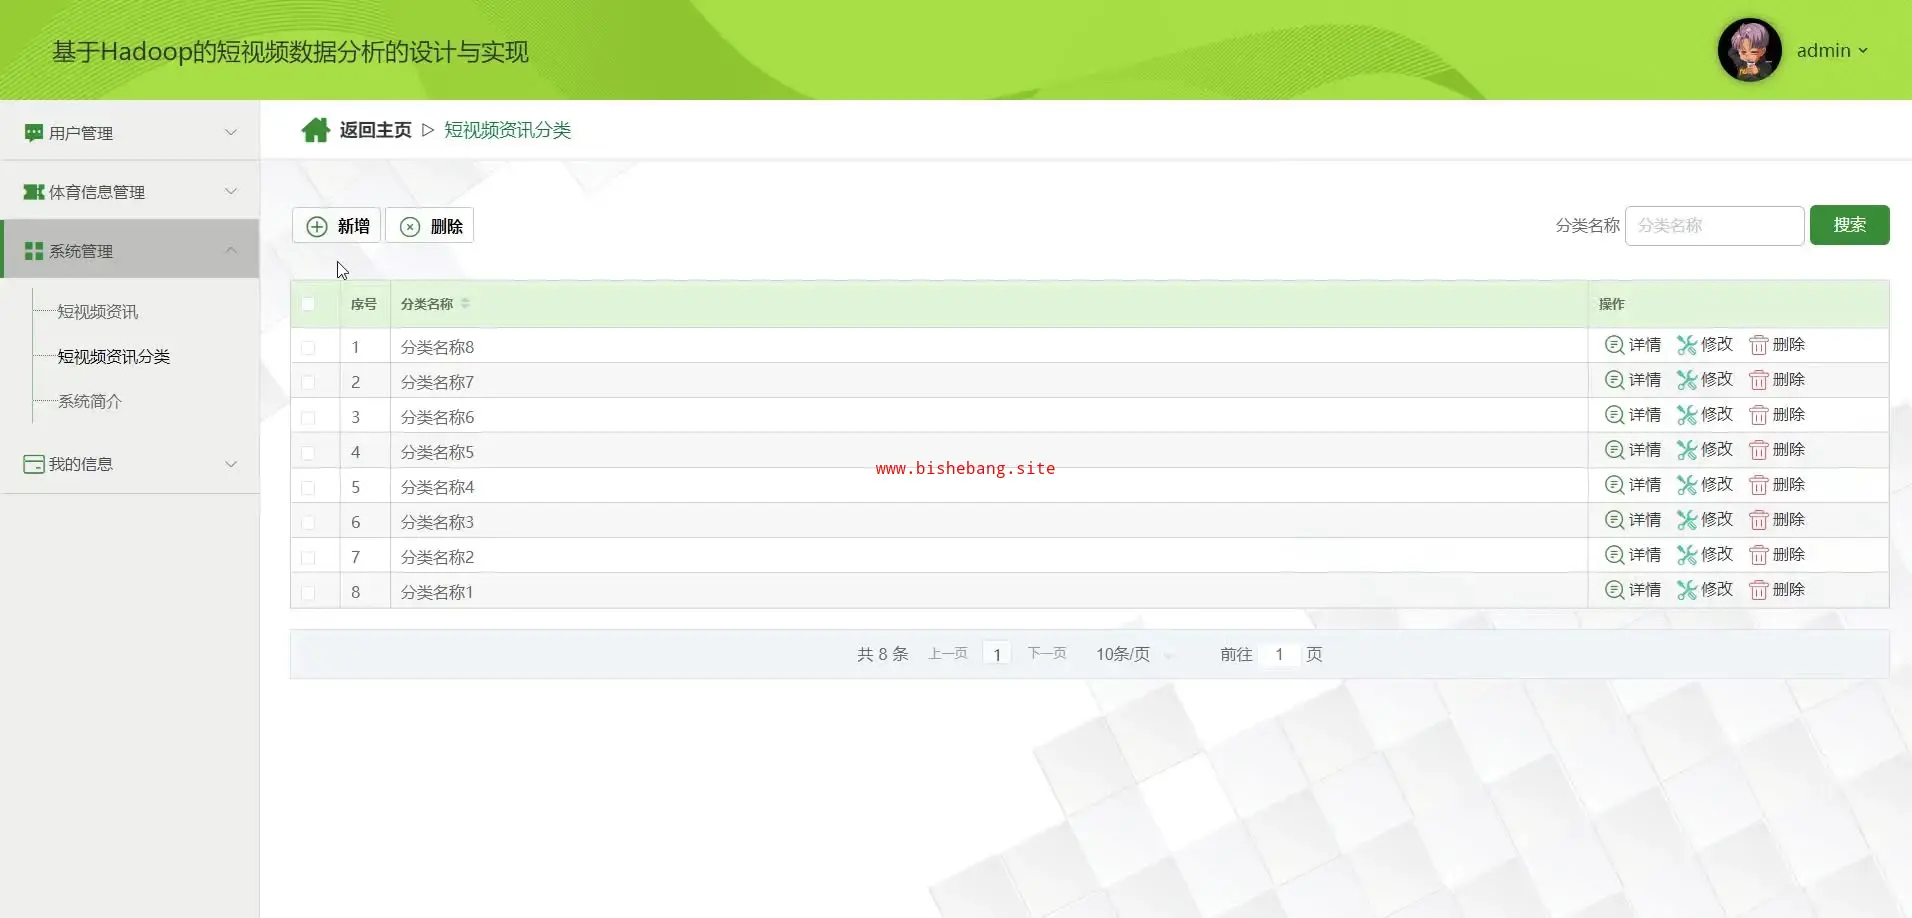The height and width of the screenshot is (918, 1912).
Task: Sort by 分类名称 column arrows
Action: coord(465,304)
